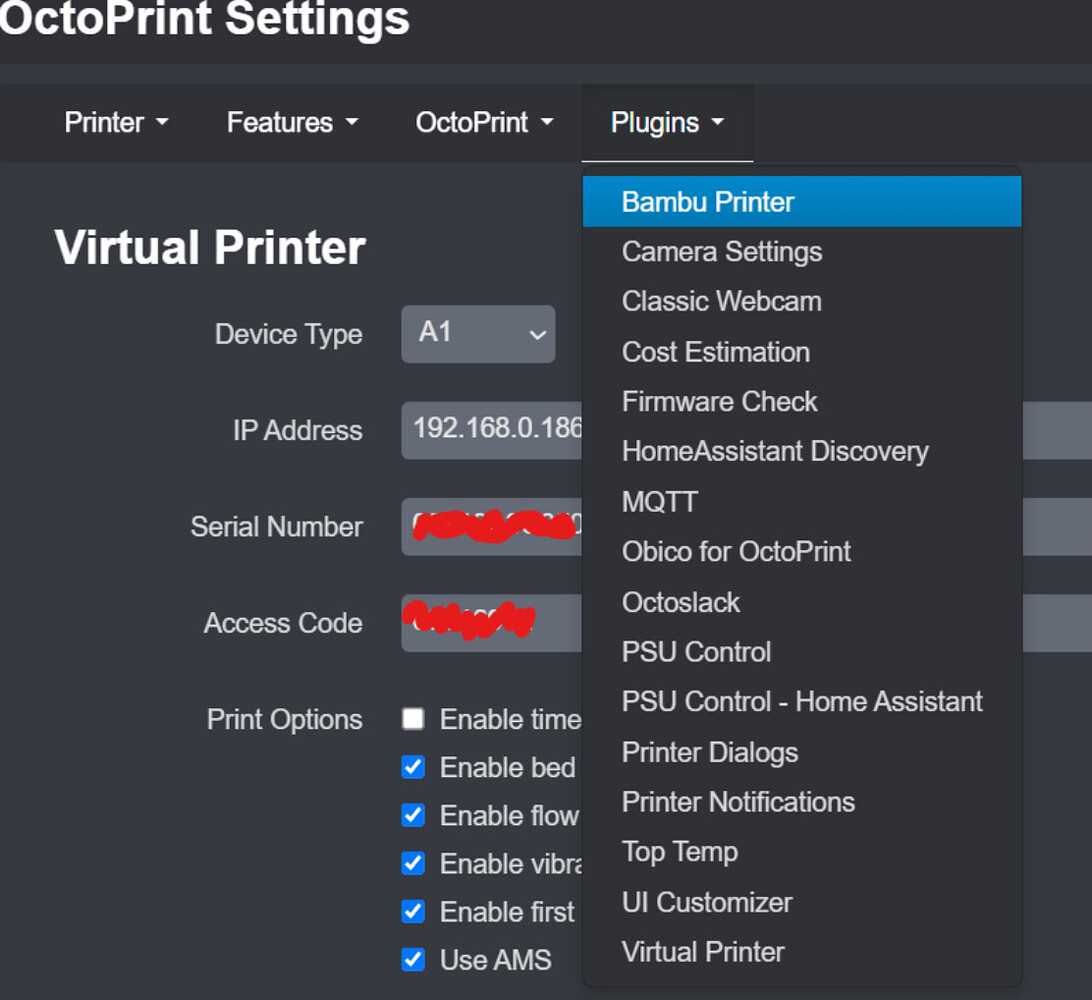The width and height of the screenshot is (1092, 1000).
Task: Open HomeAssistant Discovery settings
Action: point(775,451)
